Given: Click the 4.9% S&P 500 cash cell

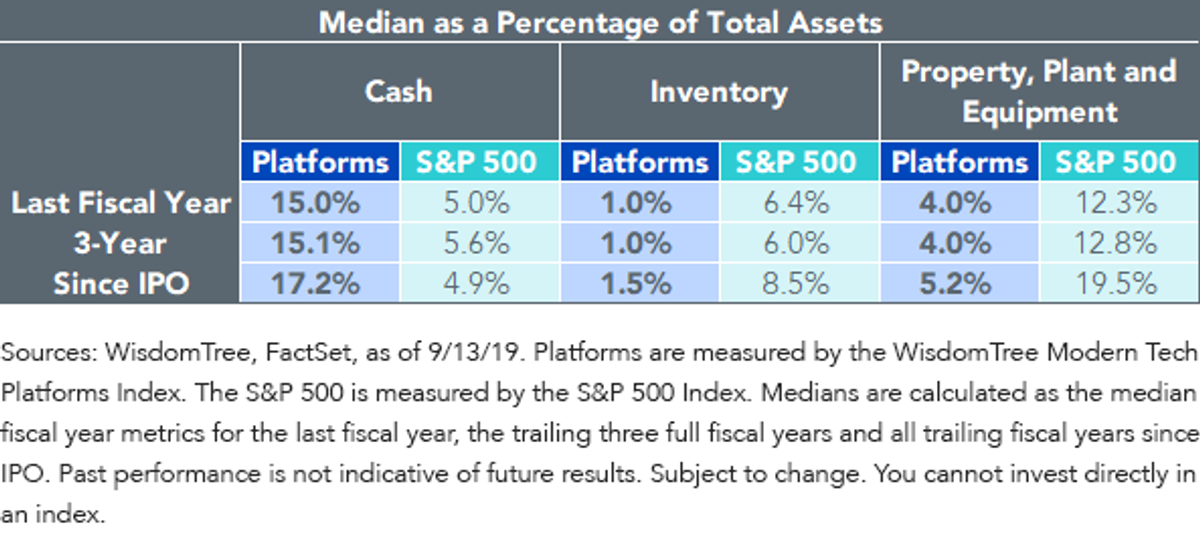Looking at the screenshot, I should (x=477, y=283).
